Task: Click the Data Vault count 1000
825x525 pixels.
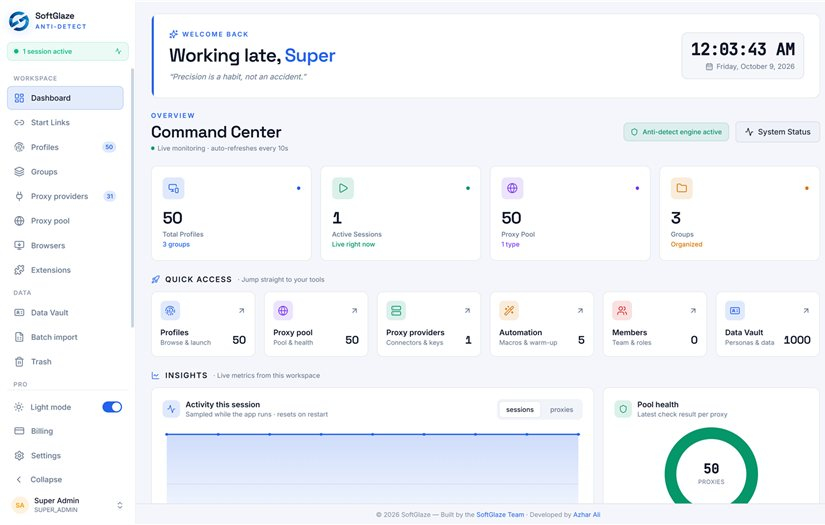Action: 797,340
